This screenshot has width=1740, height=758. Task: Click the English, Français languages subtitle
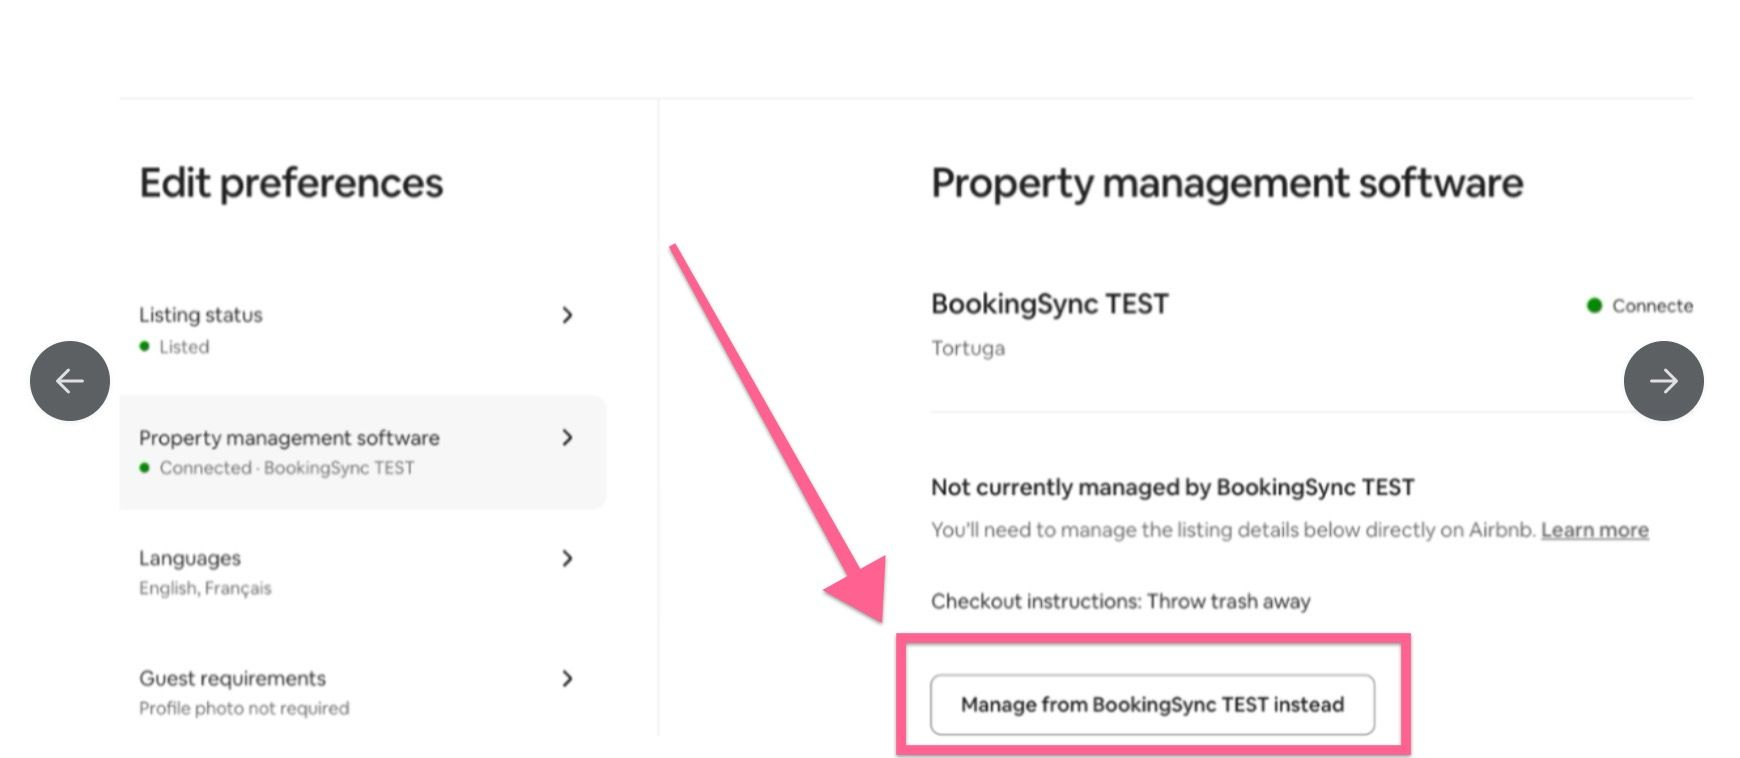point(205,588)
